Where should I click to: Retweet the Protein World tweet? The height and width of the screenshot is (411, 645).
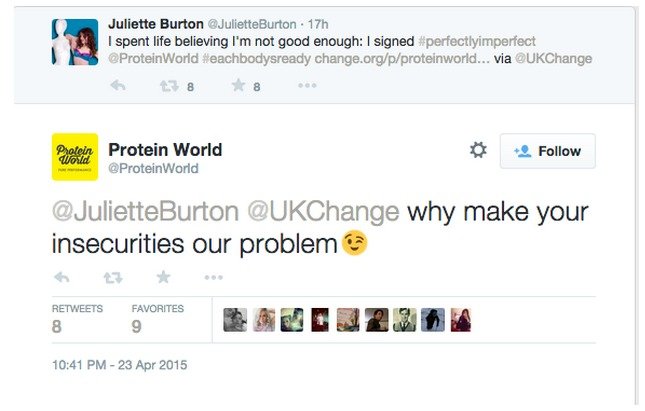(112, 277)
